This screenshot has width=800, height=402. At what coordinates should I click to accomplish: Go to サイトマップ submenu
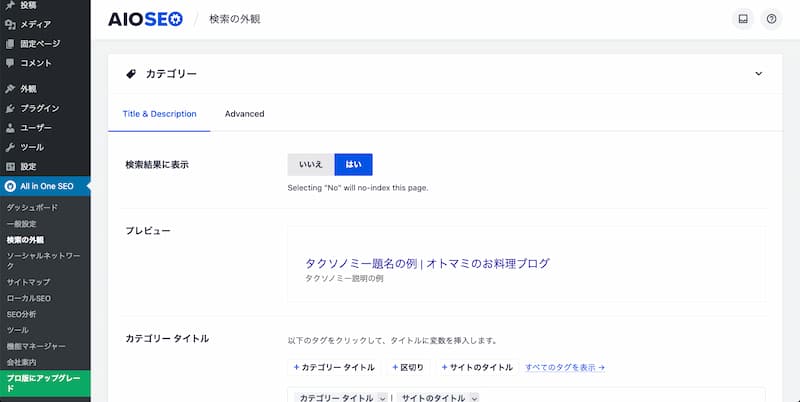(x=28, y=282)
